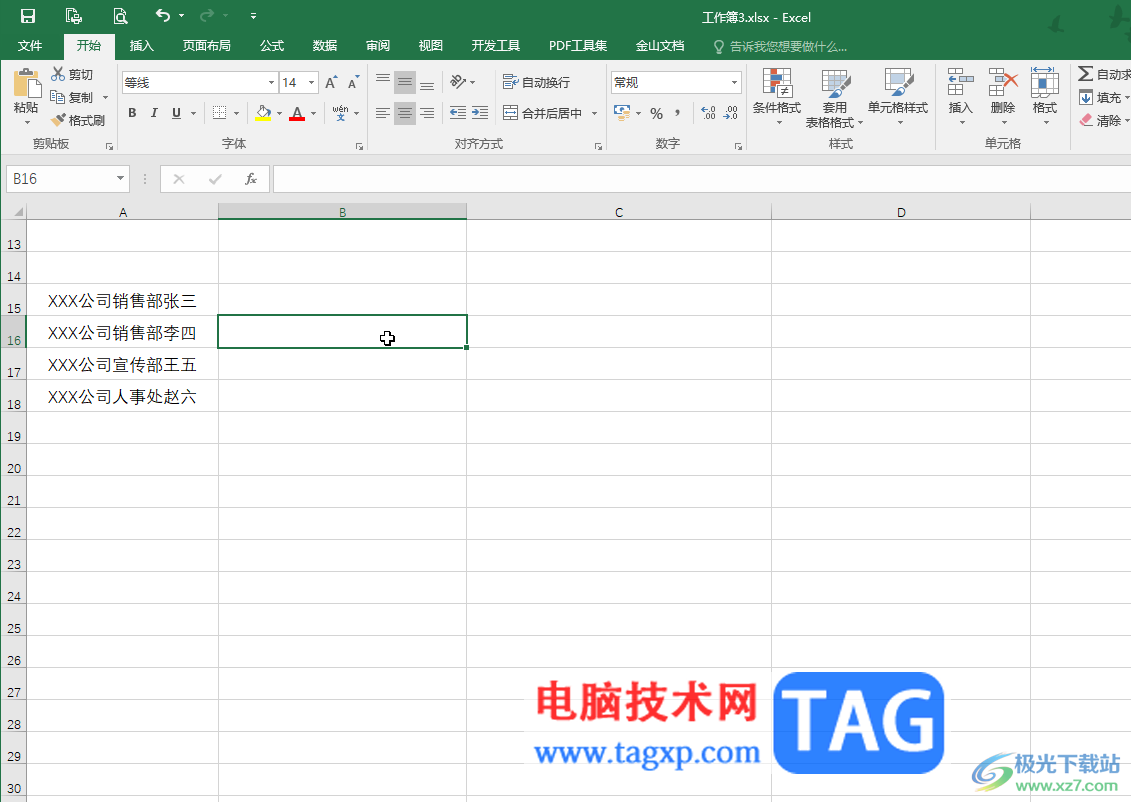Click the accounting number format icon
This screenshot has height=802, width=1131.
622,113
